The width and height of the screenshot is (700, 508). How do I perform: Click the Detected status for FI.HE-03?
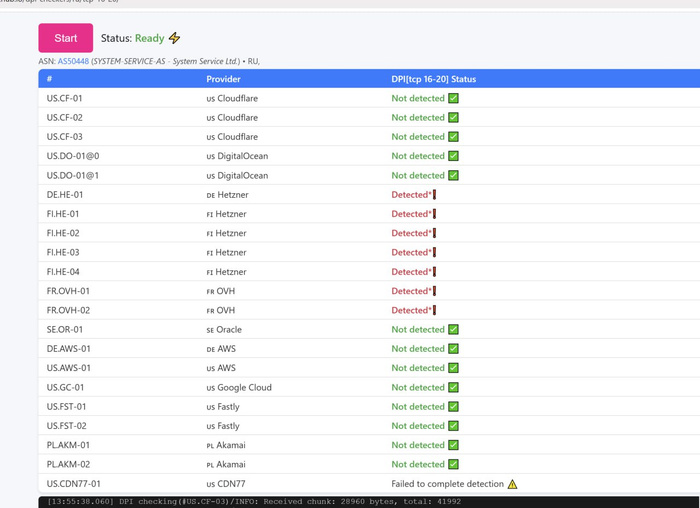[x=409, y=252]
